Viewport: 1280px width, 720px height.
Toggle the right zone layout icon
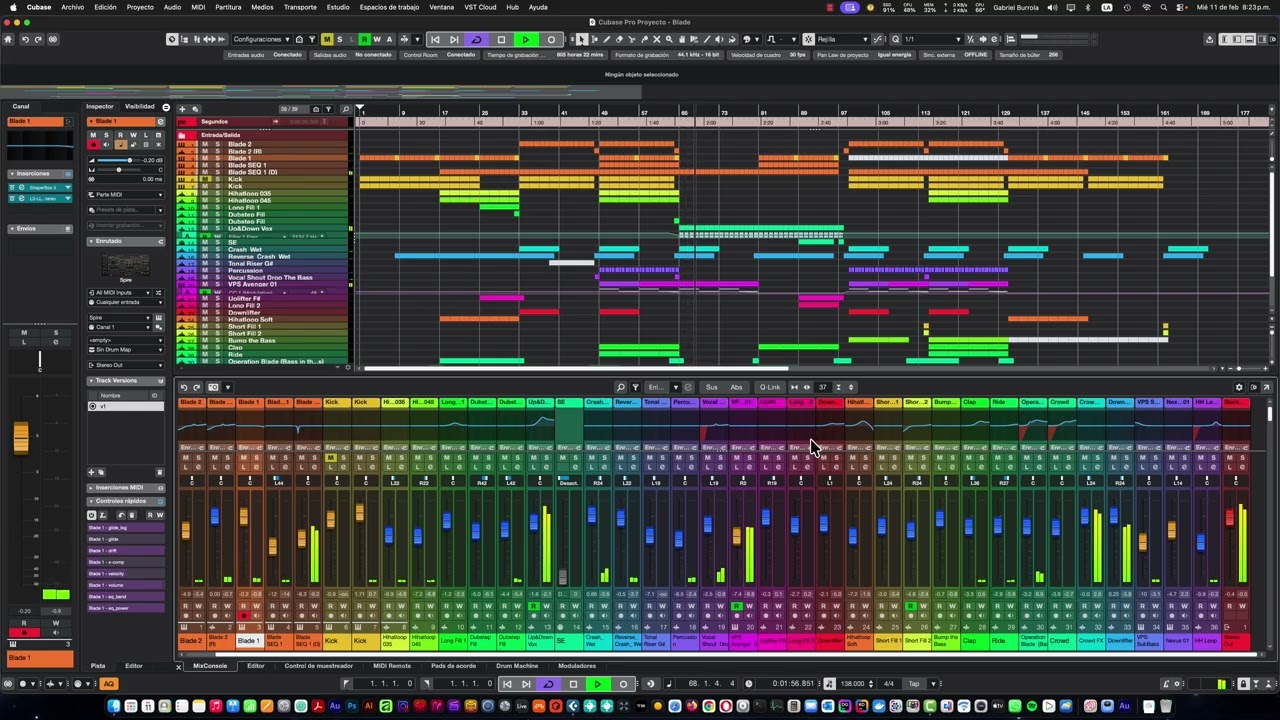1263,39
